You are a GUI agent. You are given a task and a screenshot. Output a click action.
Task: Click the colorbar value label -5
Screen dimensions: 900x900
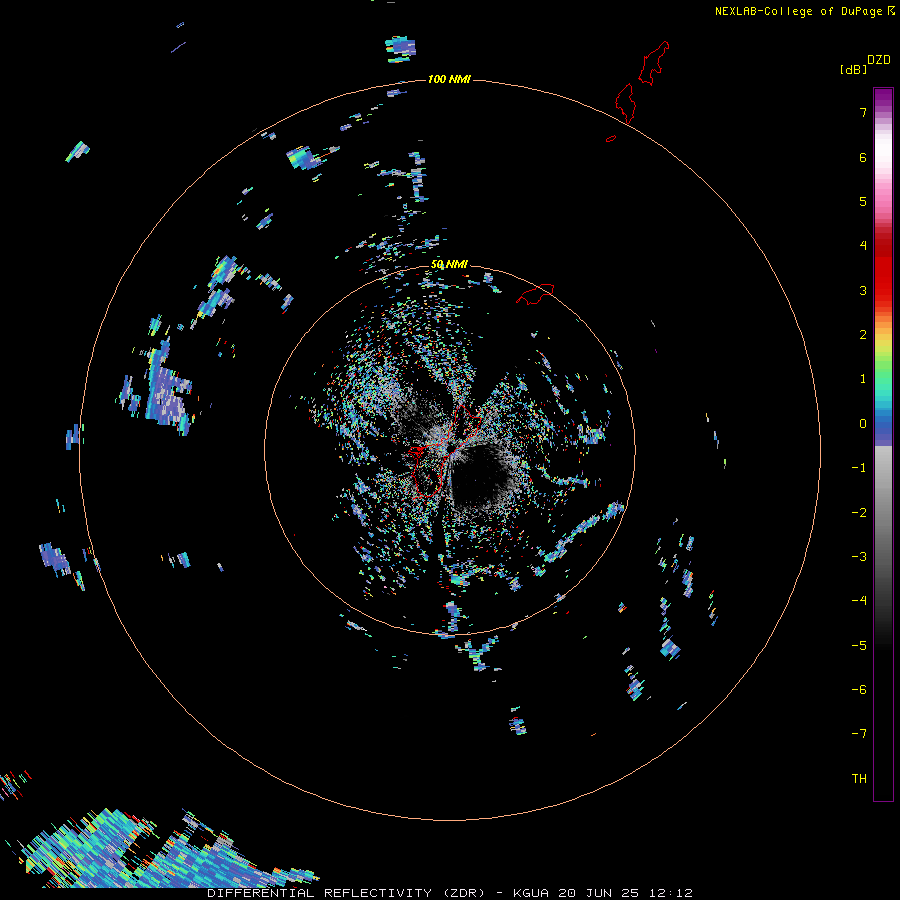pyautogui.click(x=859, y=646)
